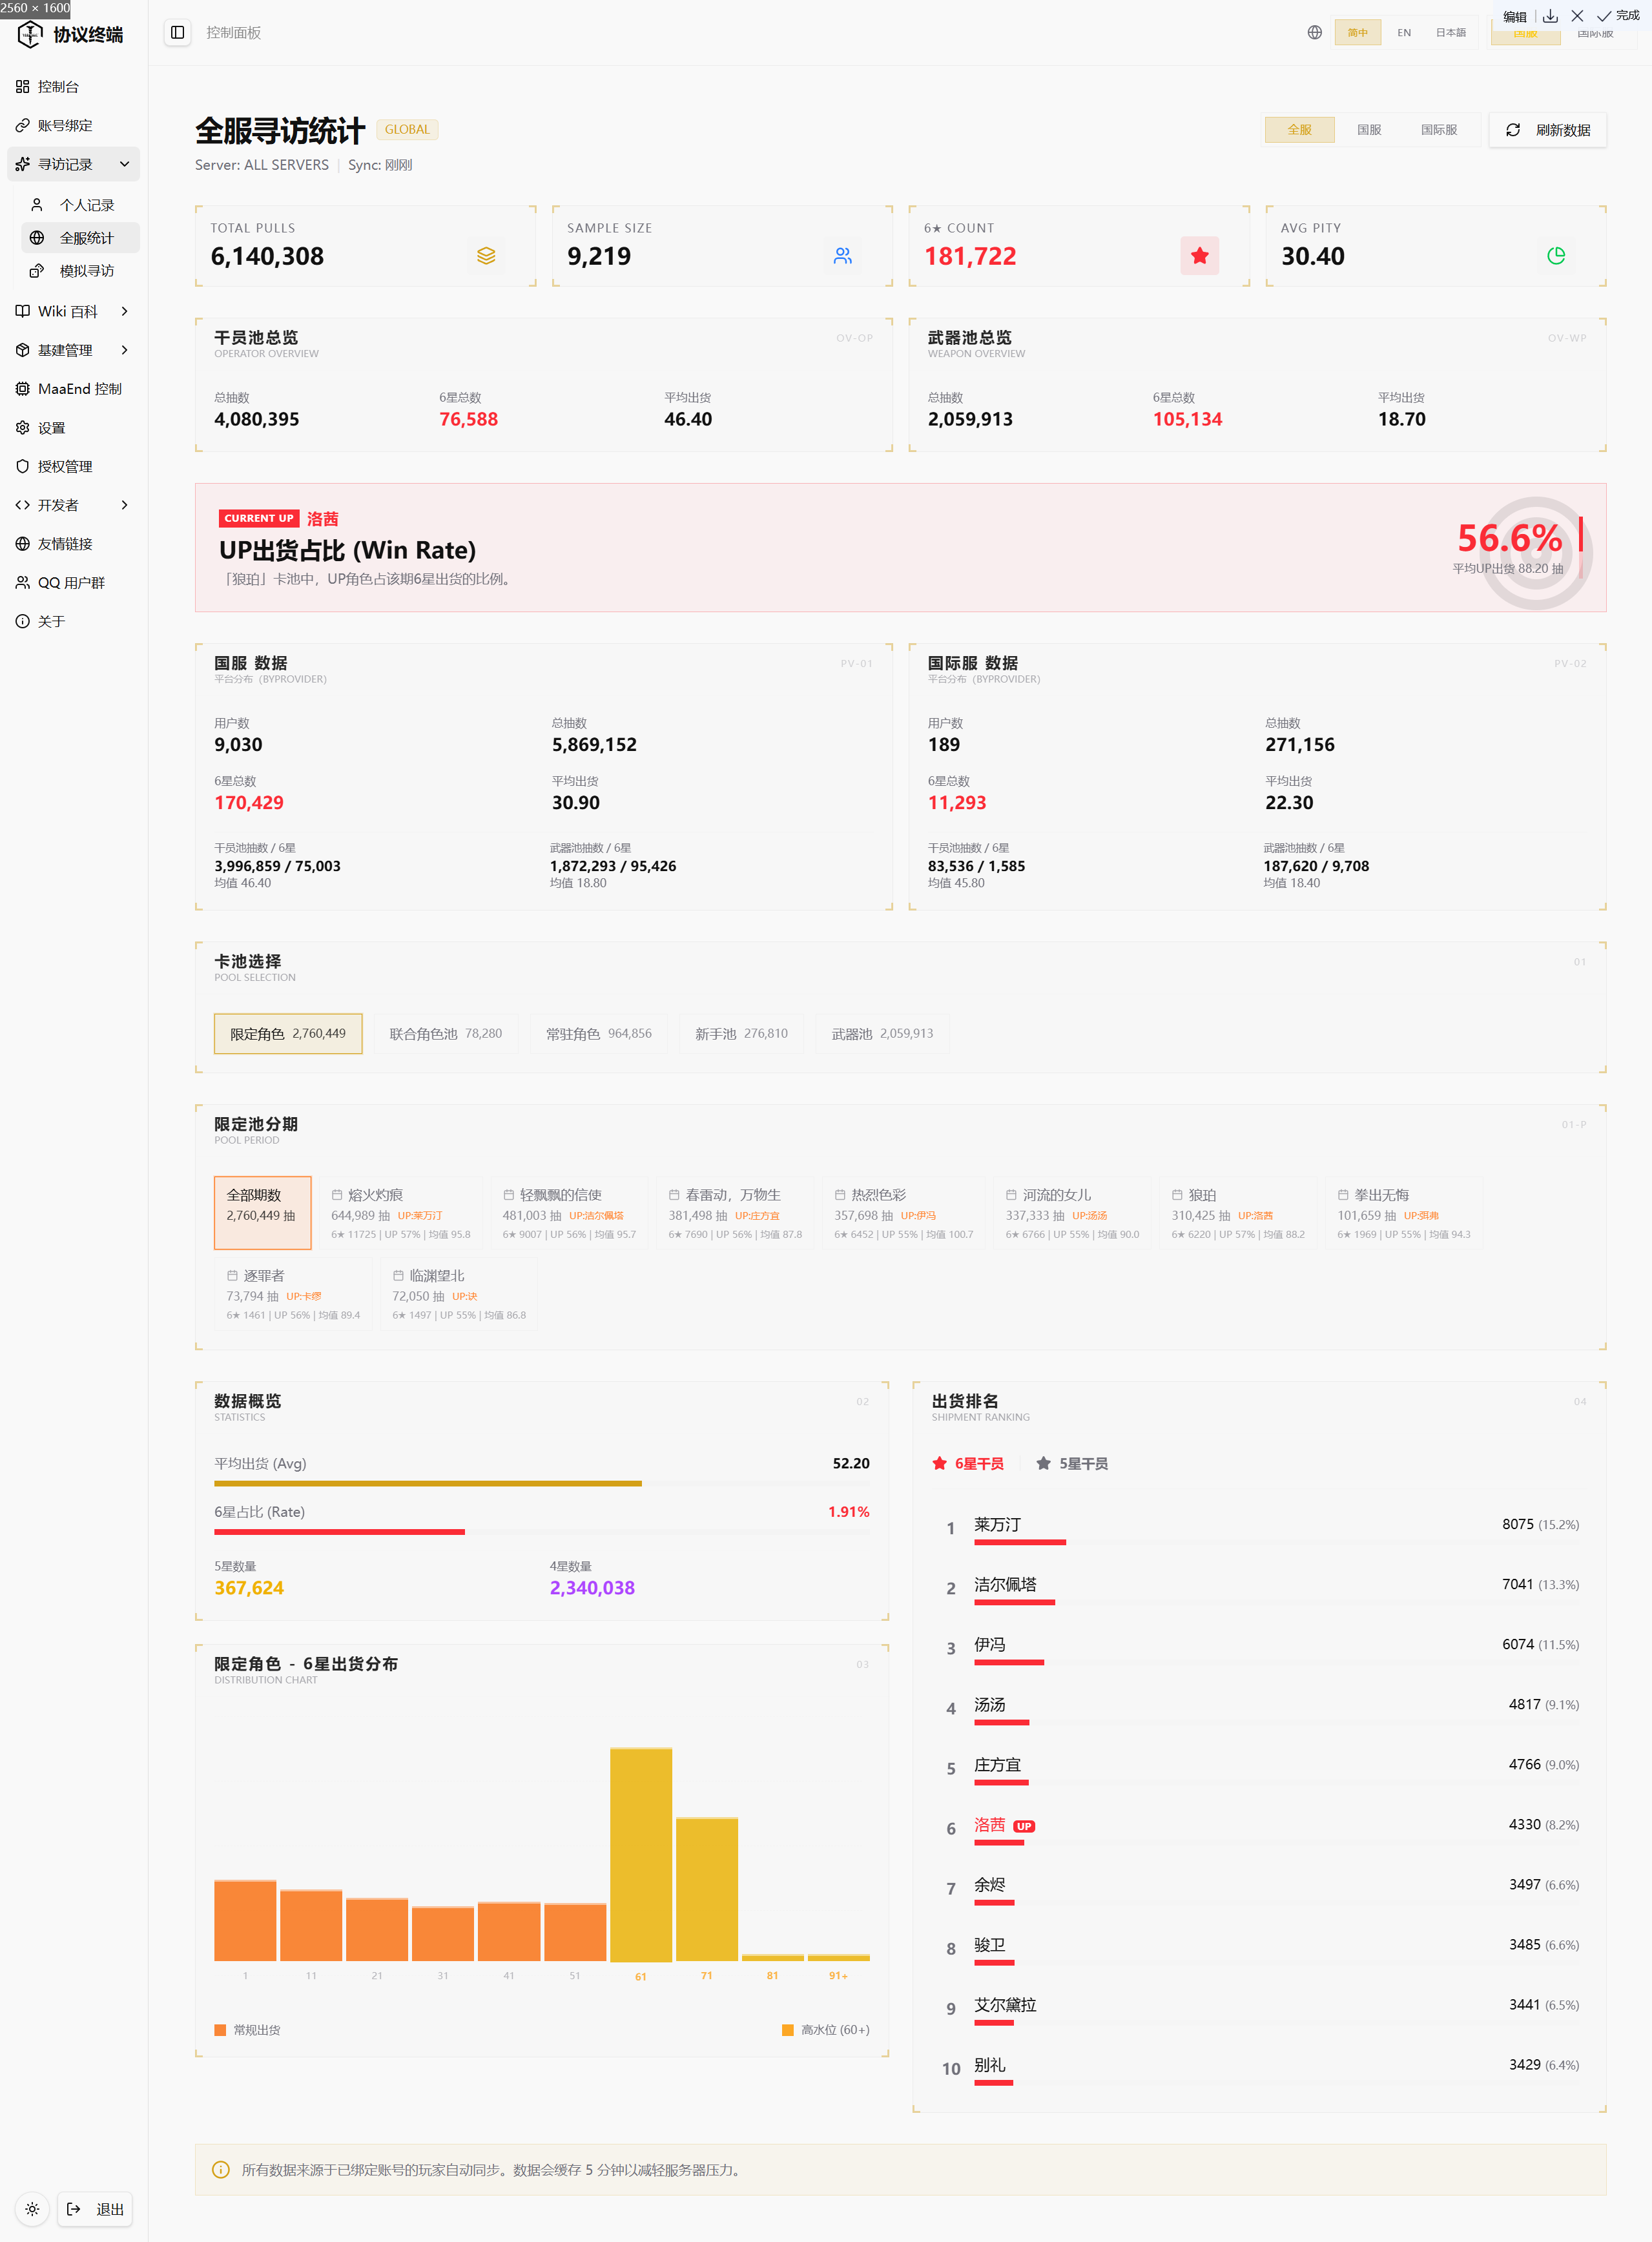Toggle the light/dark theme sun icon

click(x=32, y=2209)
